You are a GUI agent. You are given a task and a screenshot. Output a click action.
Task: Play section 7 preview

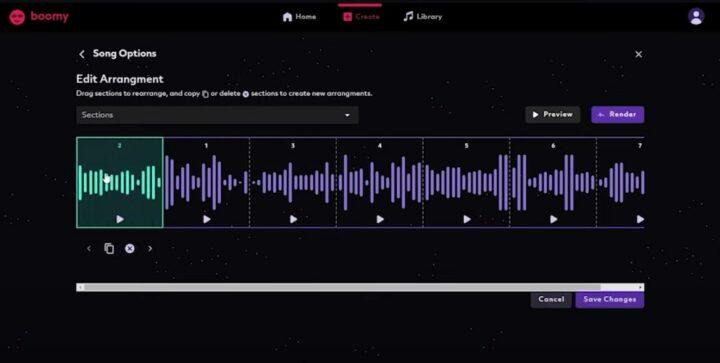640,219
